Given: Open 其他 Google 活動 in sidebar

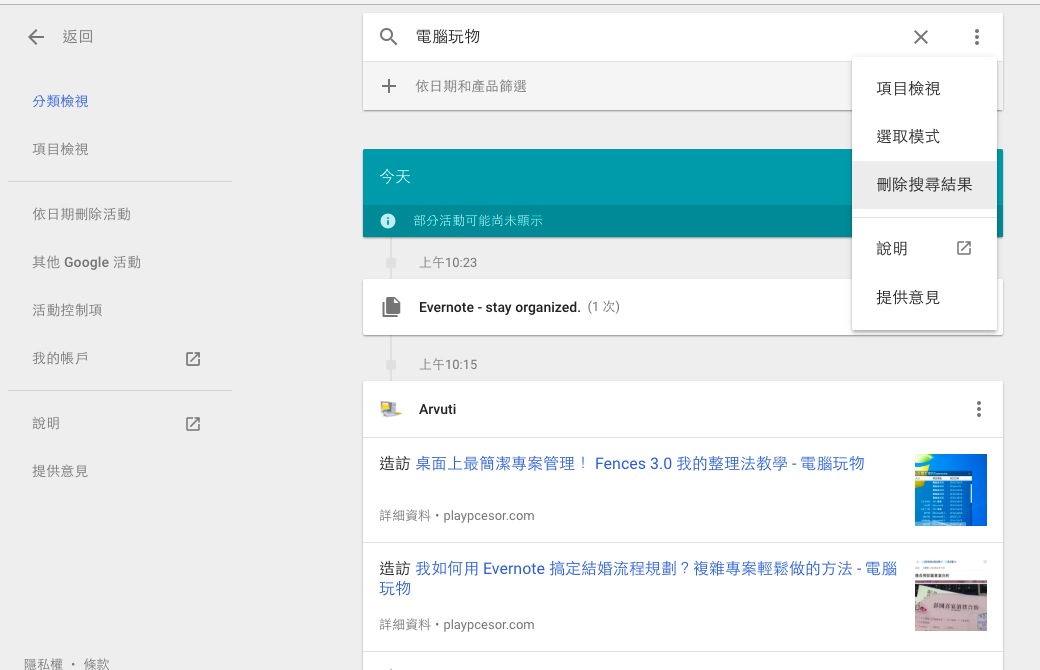Looking at the screenshot, I should click(x=87, y=262).
